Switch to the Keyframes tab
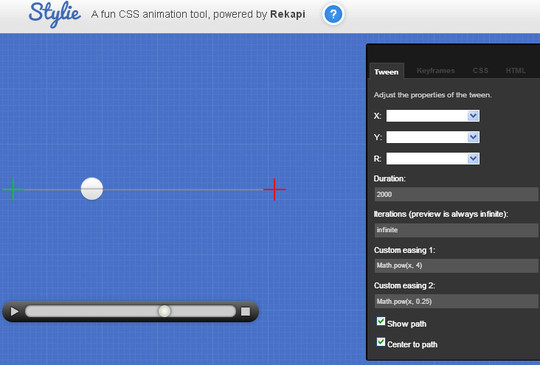 point(436,71)
